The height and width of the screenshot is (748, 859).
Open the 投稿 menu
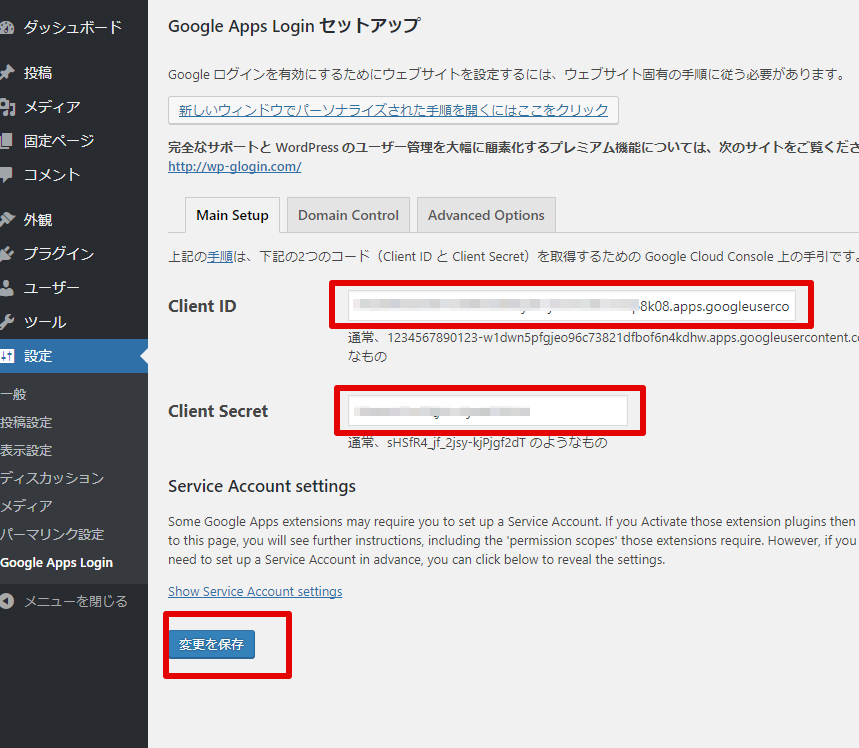[38, 72]
